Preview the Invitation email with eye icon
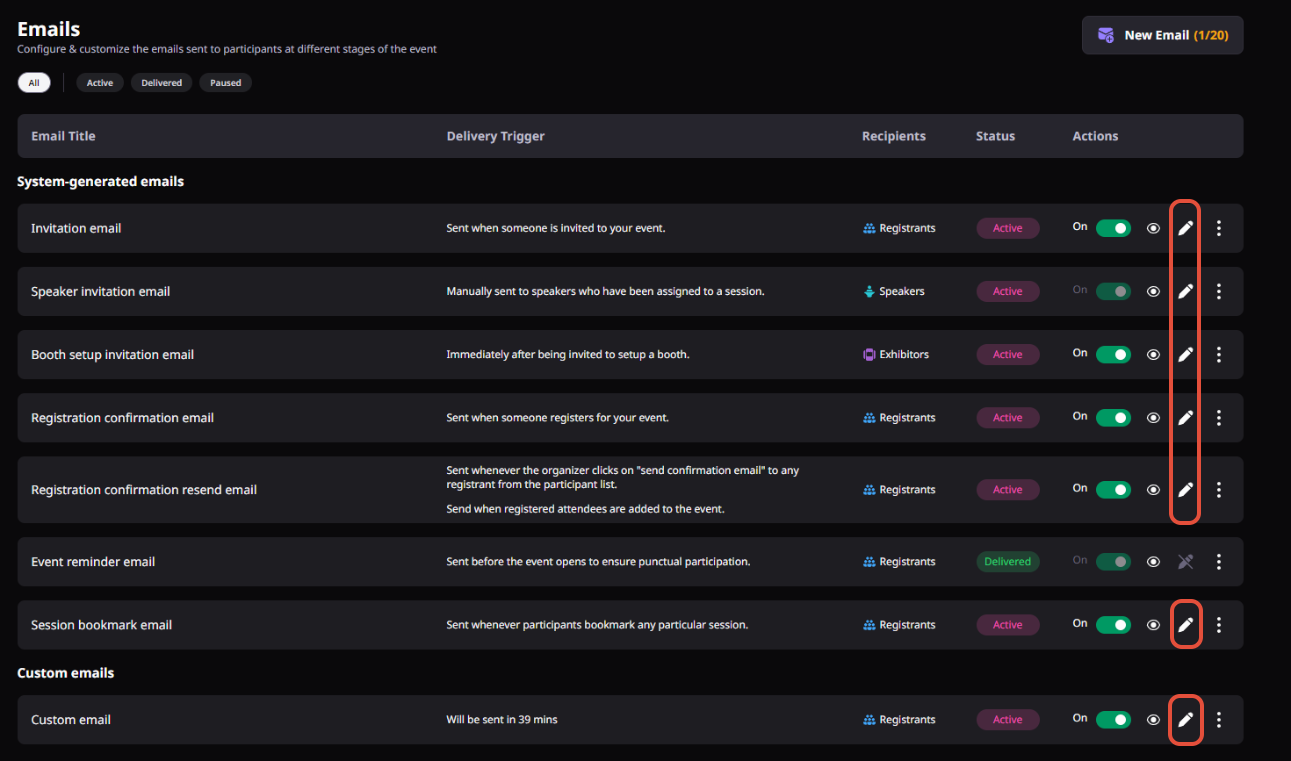The image size is (1291, 761). tap(1153, 228)
